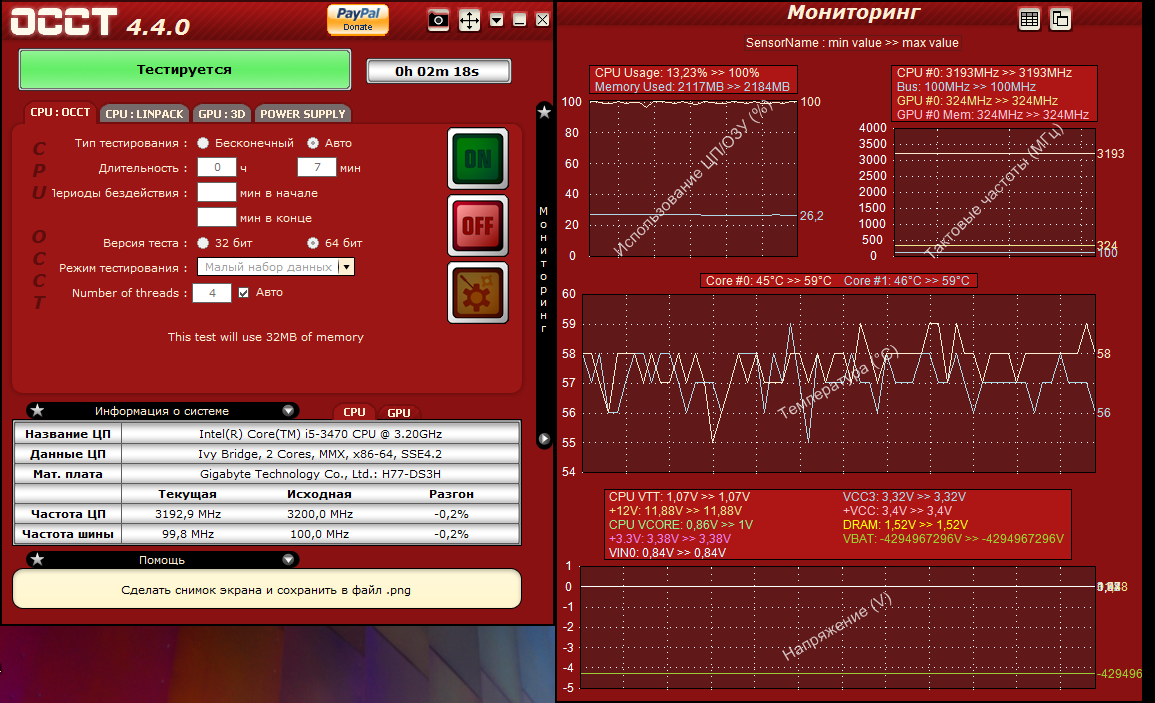This screenshot has width=1155, height=703.
Task: Click the DRAM: 1,52V voltage entry
Action: [x=905, y=525]
